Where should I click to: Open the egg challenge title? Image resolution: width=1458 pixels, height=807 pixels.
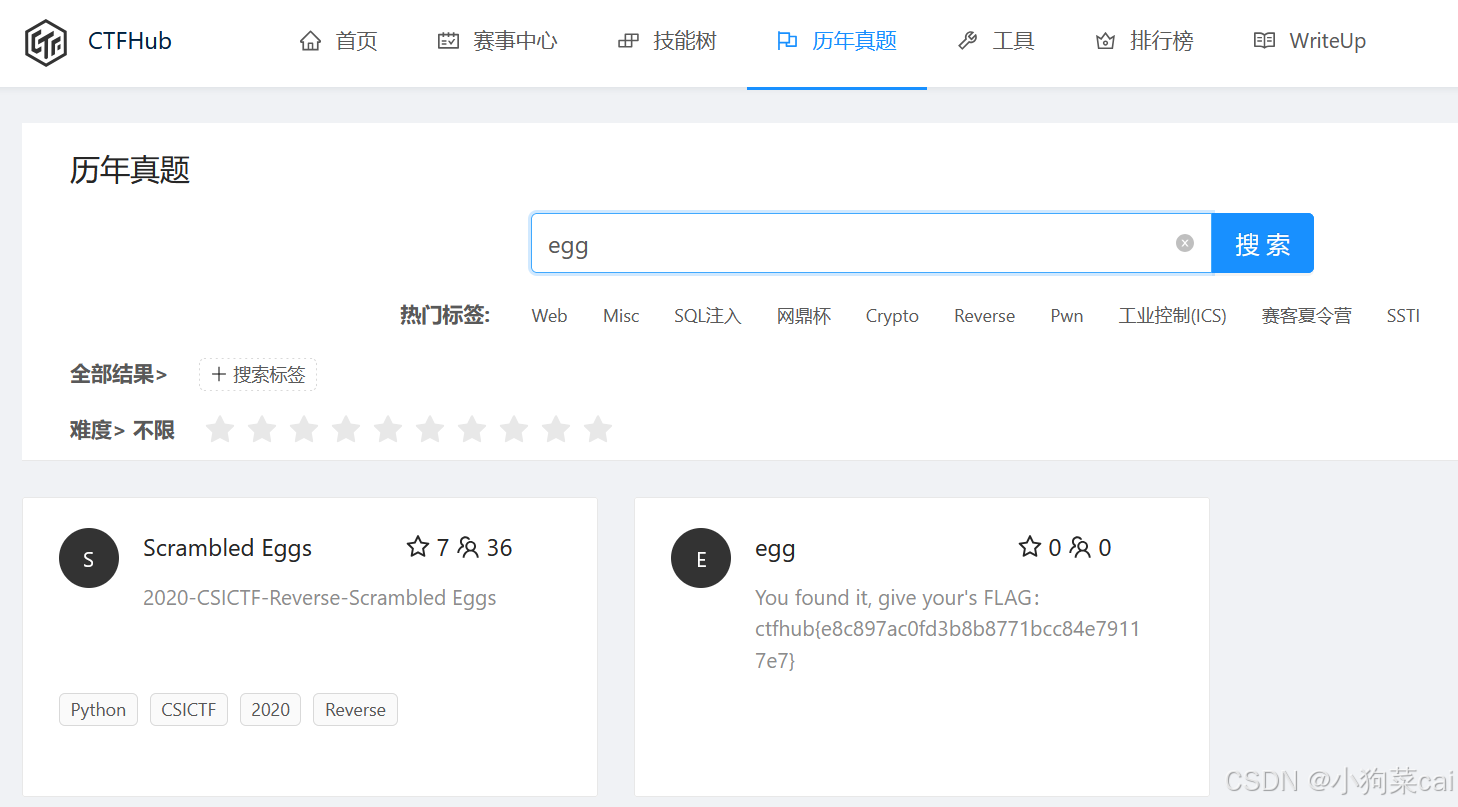click(x=775, y=549)
